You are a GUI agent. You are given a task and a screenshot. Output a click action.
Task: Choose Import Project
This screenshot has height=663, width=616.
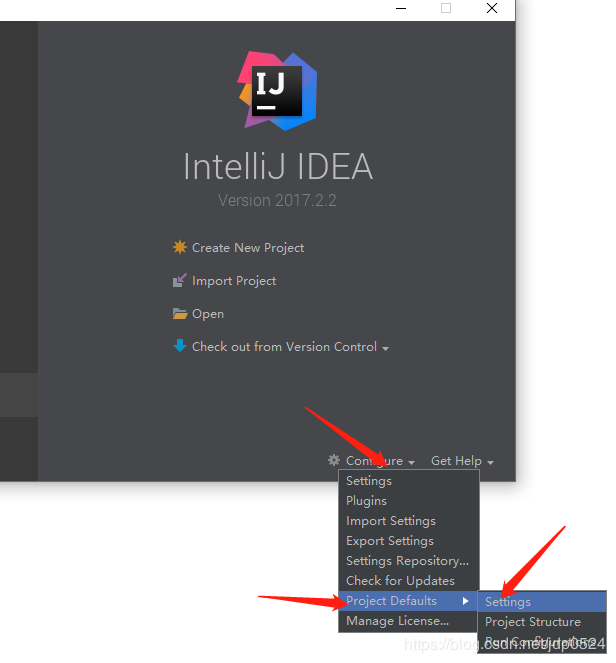tap(234, 281)
